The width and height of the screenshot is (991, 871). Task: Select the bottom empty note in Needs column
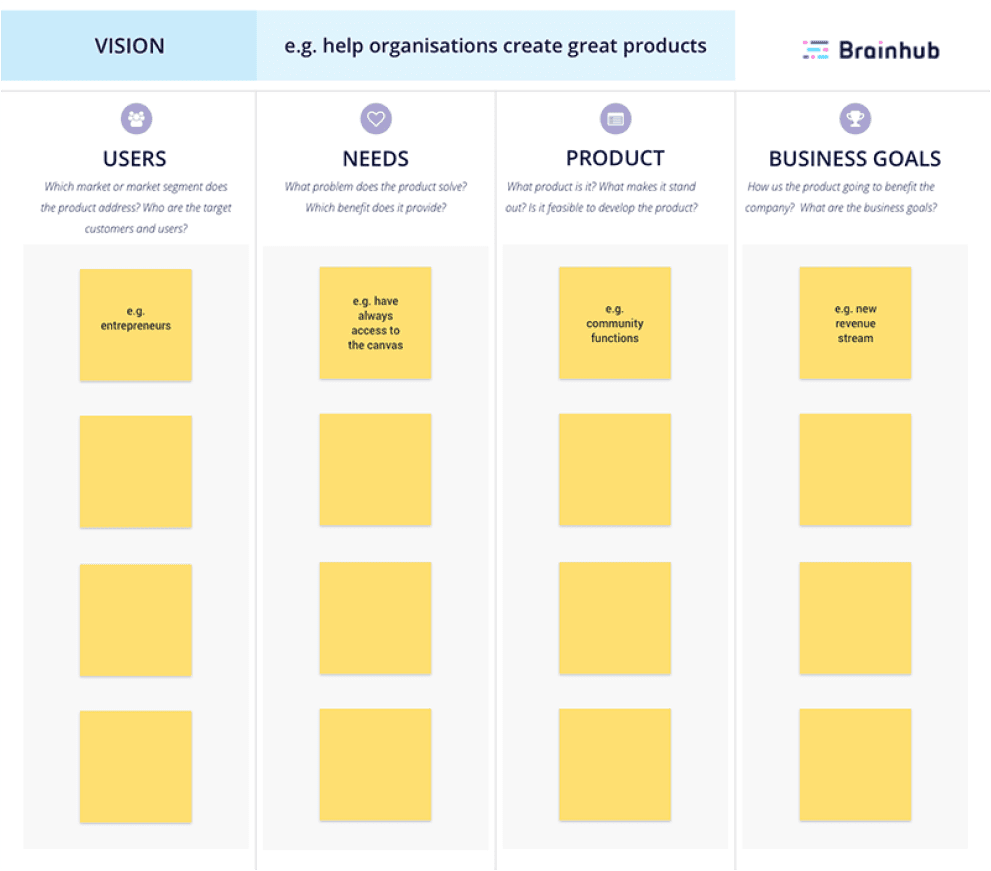(x=375, y=765)
